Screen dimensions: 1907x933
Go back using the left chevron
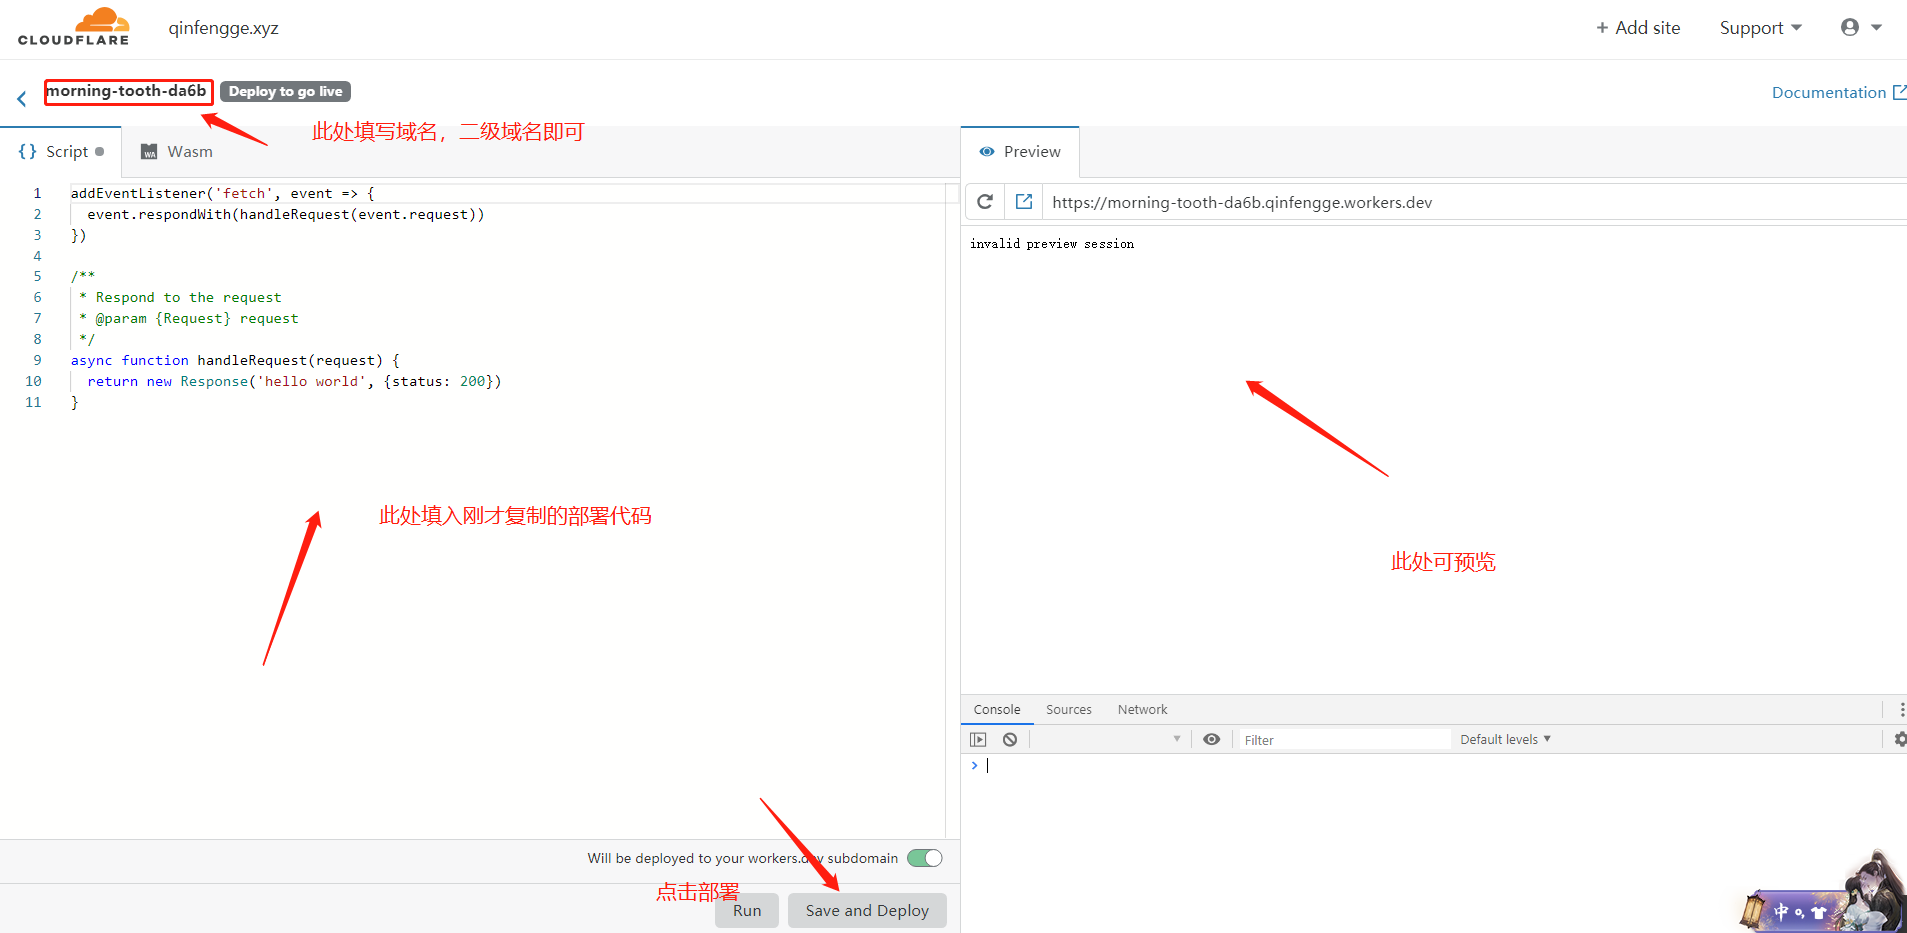tap(21, 98)
